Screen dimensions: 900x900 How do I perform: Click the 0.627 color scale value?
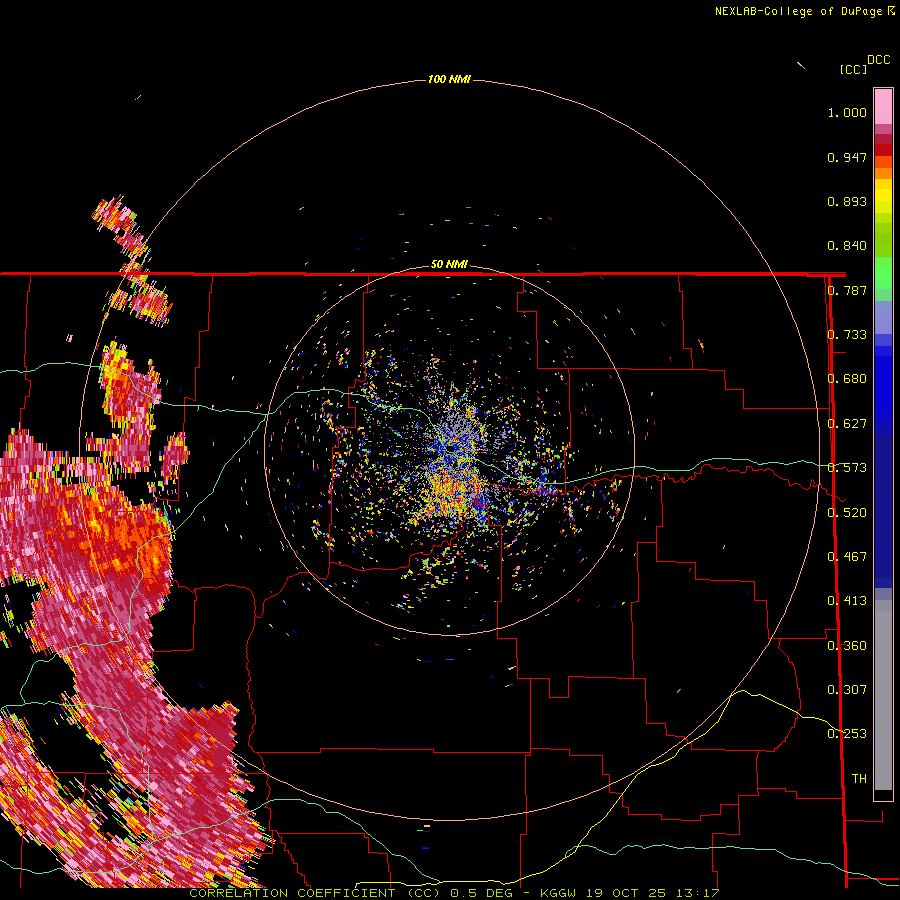point(847,424)
